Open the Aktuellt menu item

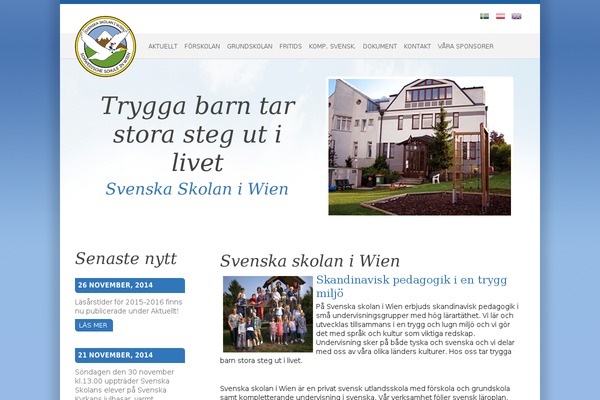click(x=163, y=46)
